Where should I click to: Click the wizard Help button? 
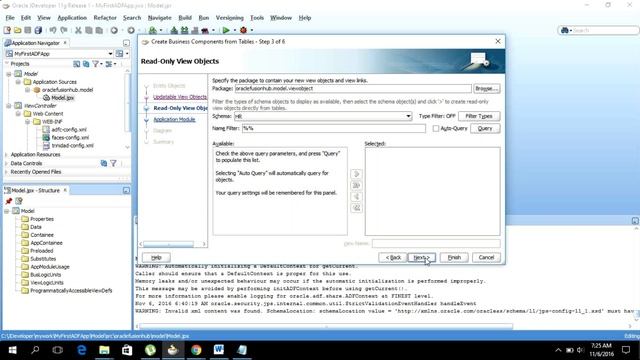(156, 258)
